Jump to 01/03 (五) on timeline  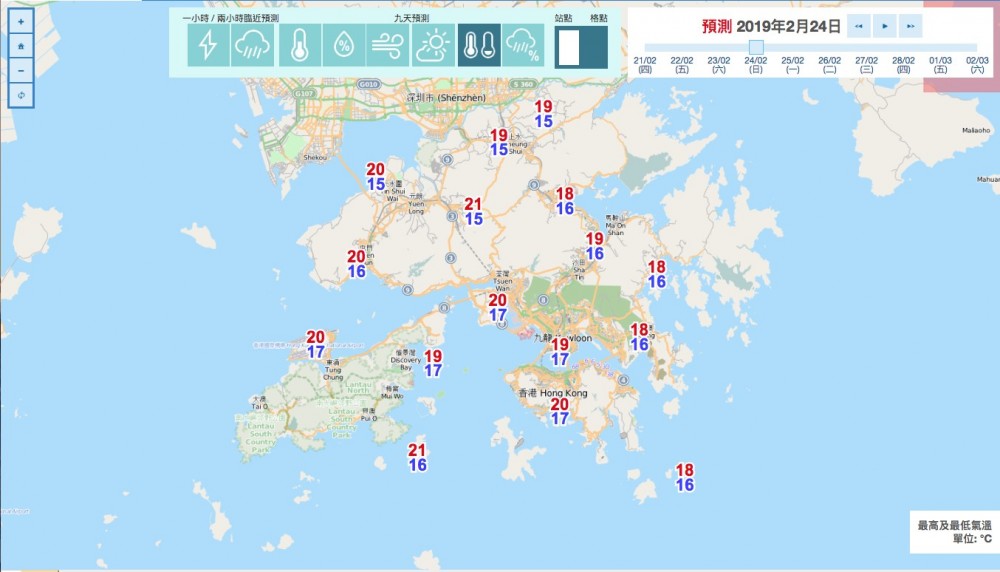pos(941,64)
